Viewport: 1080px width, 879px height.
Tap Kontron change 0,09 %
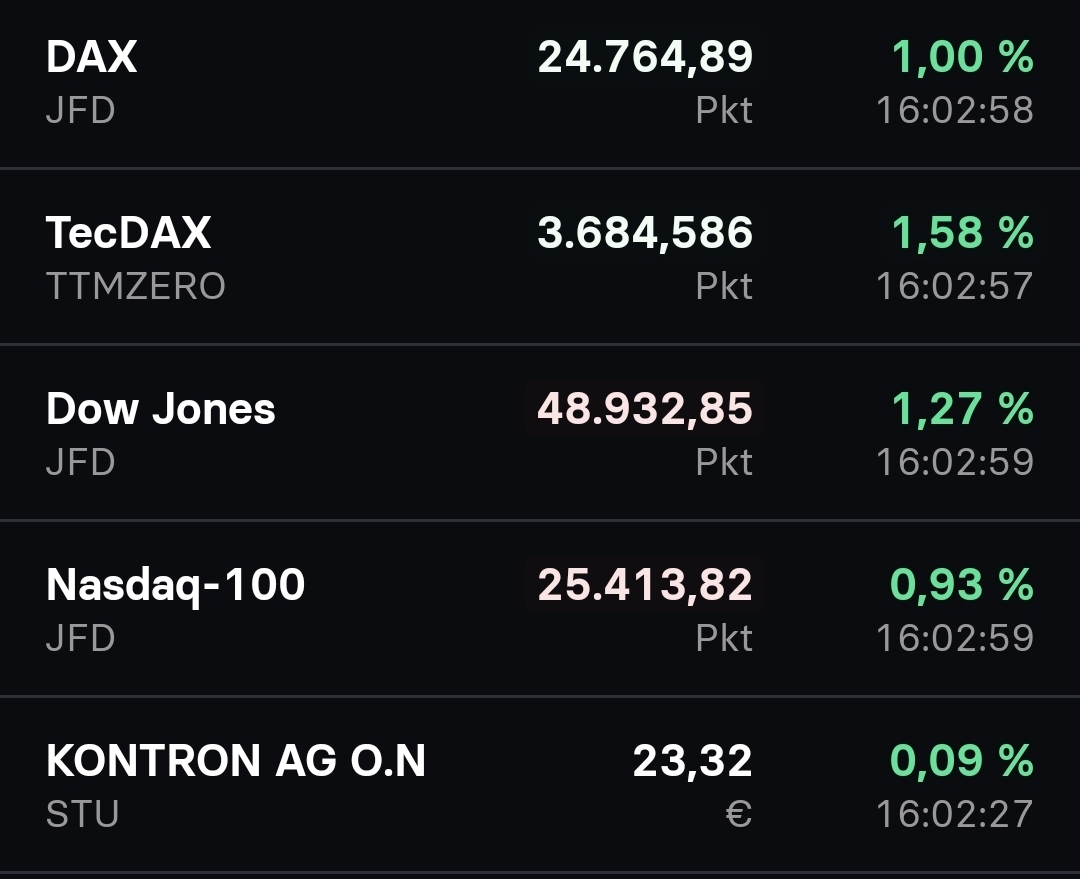coord(962,761)
